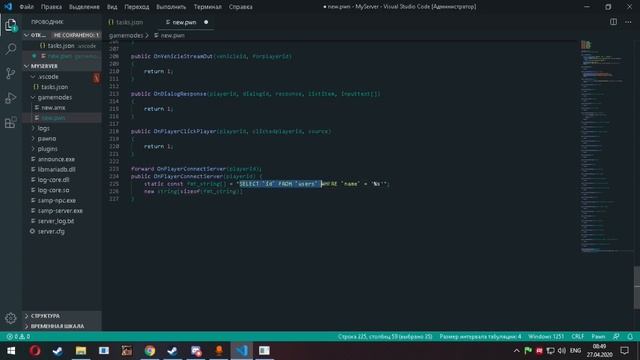The width and height of the screenshot is (640, 360).
Task: Switch to the VS Code taskbar icon
Action: [242, 351]
